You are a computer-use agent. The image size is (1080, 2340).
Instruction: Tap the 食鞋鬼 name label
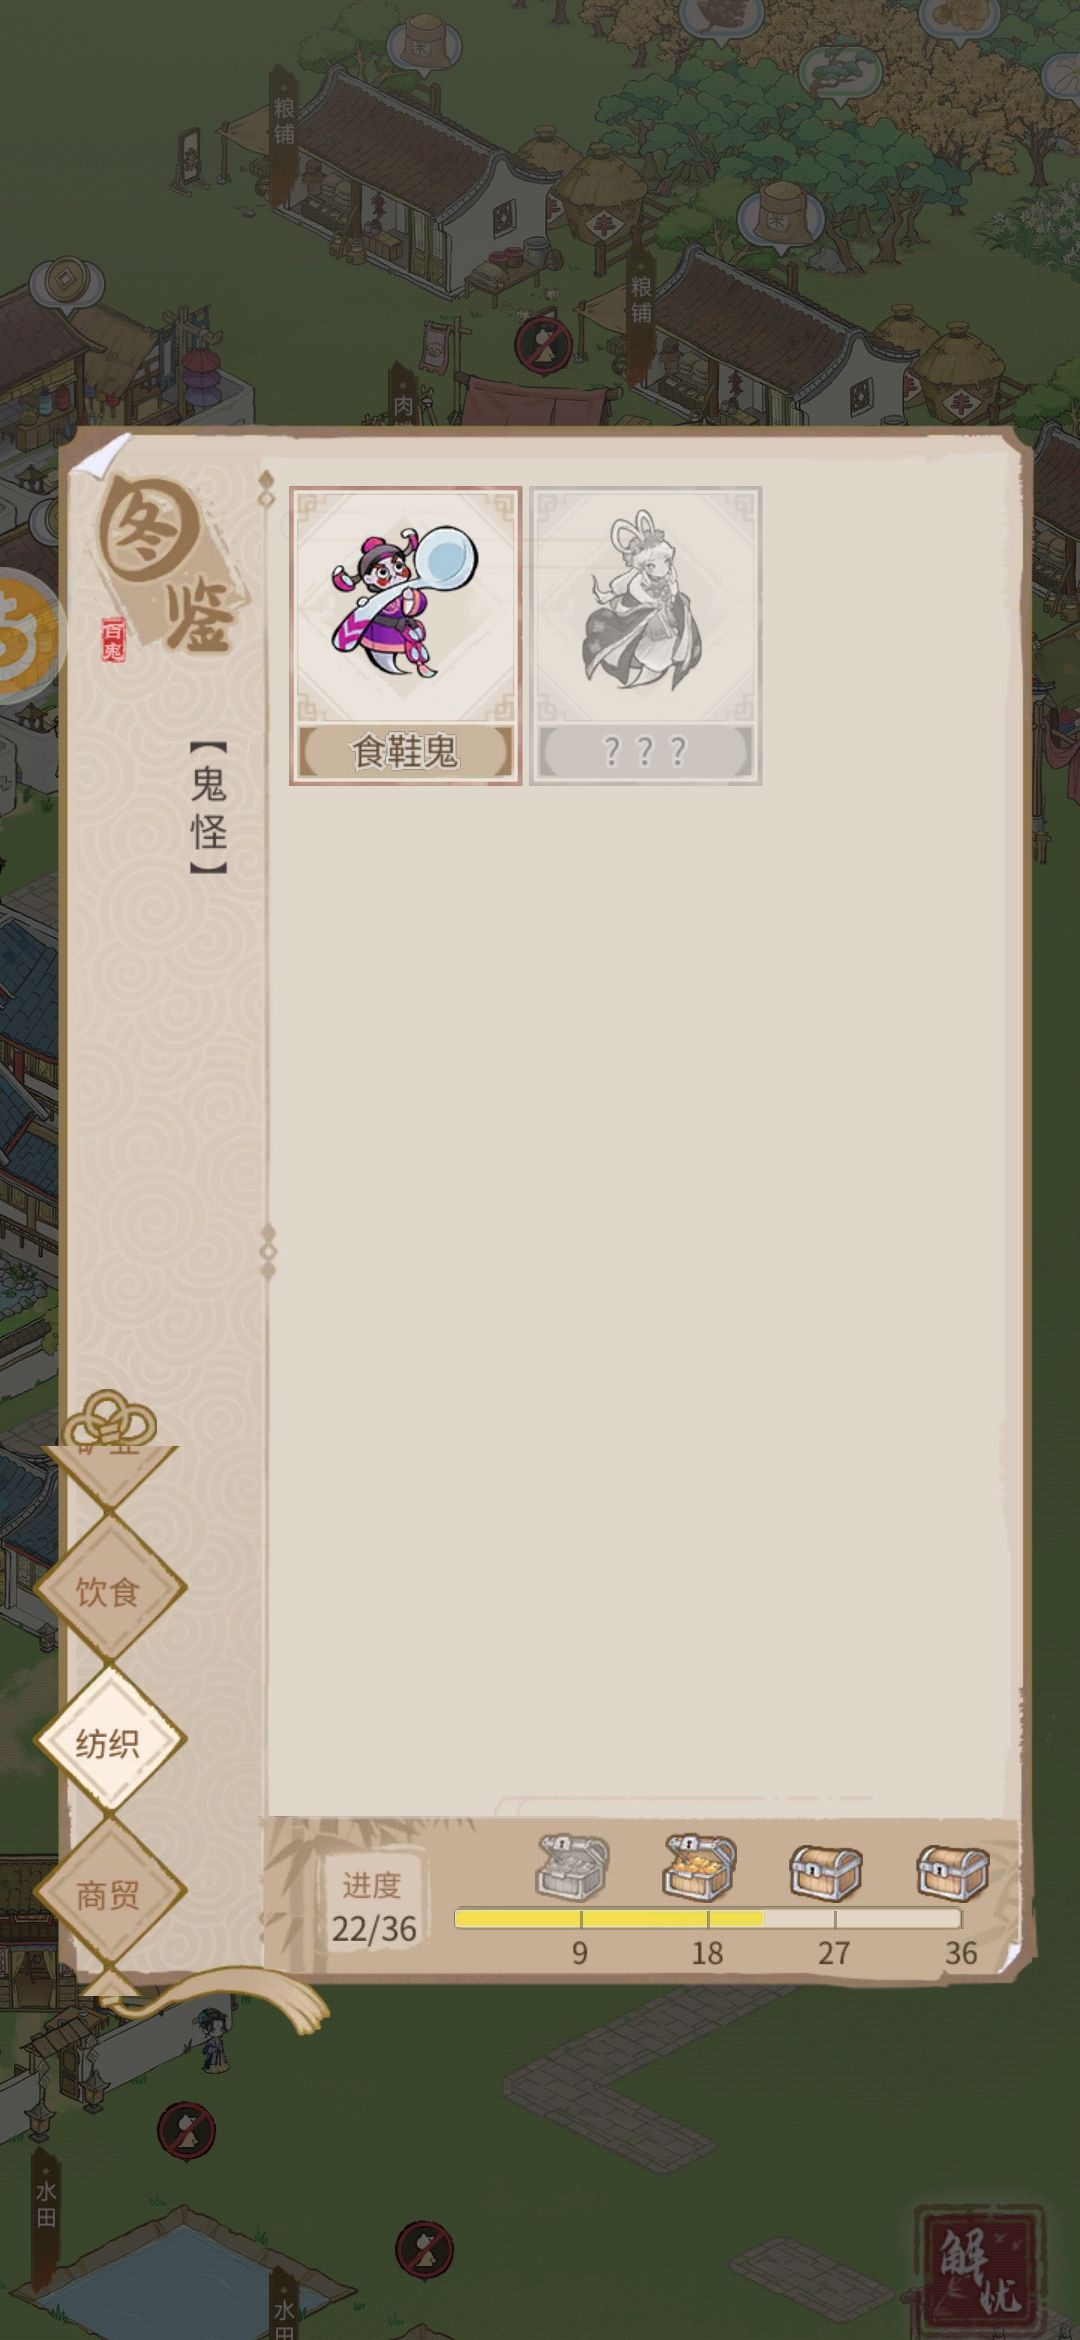405,751
